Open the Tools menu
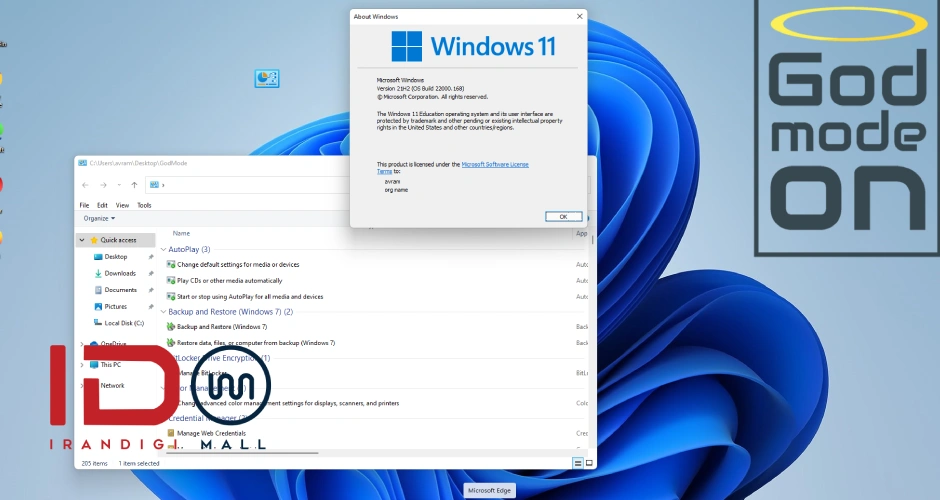This screenshot has height=500, width=940. coord(144,205)
